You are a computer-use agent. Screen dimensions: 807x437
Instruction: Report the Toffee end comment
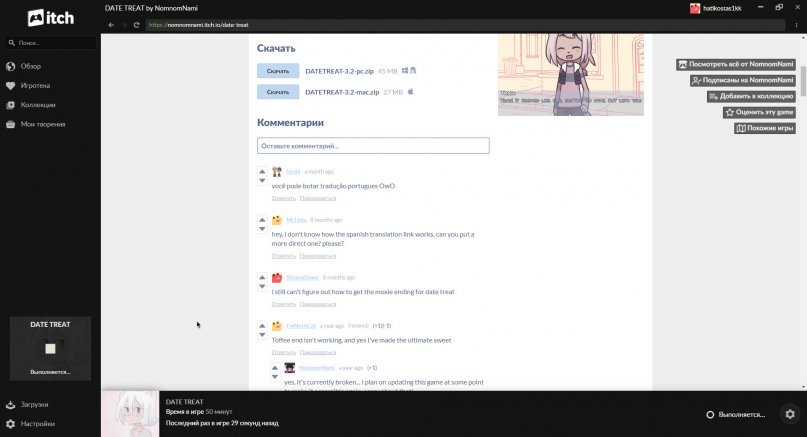pyautogui.click(x=318, y=353)
